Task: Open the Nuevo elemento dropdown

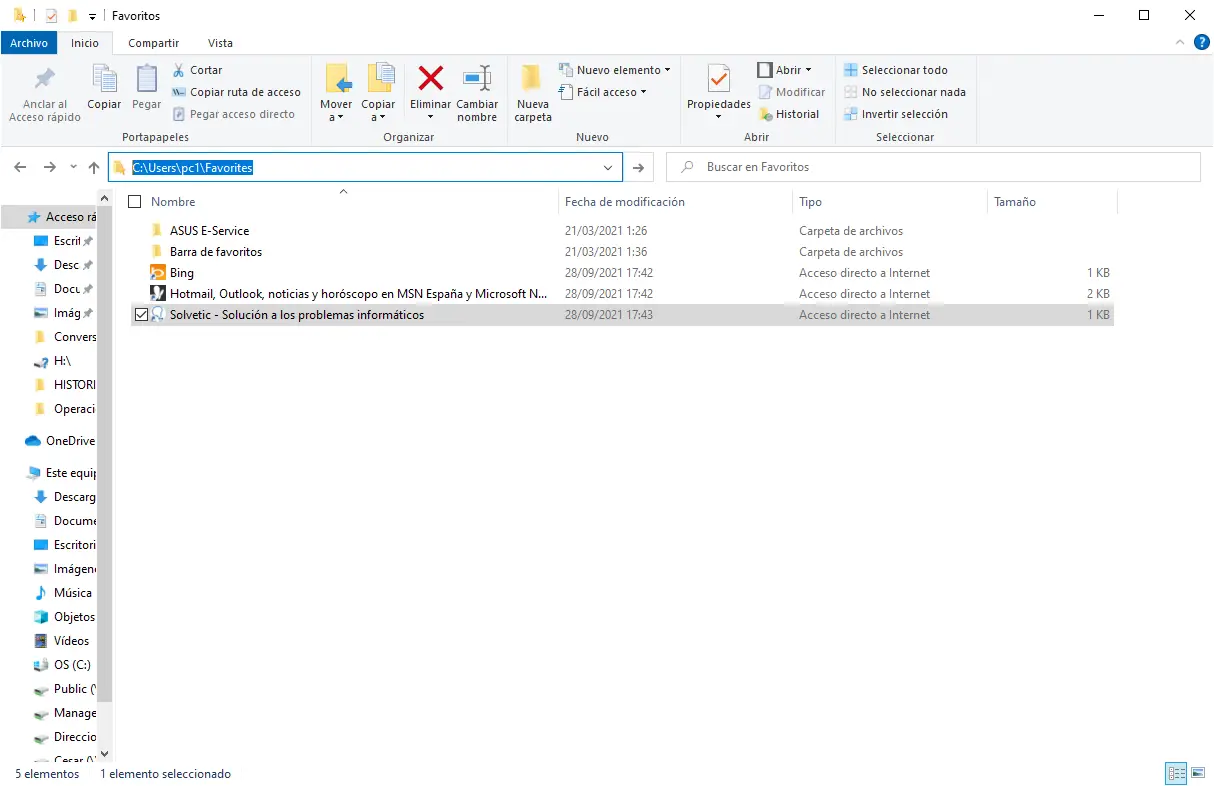Action: coord(614,70)
